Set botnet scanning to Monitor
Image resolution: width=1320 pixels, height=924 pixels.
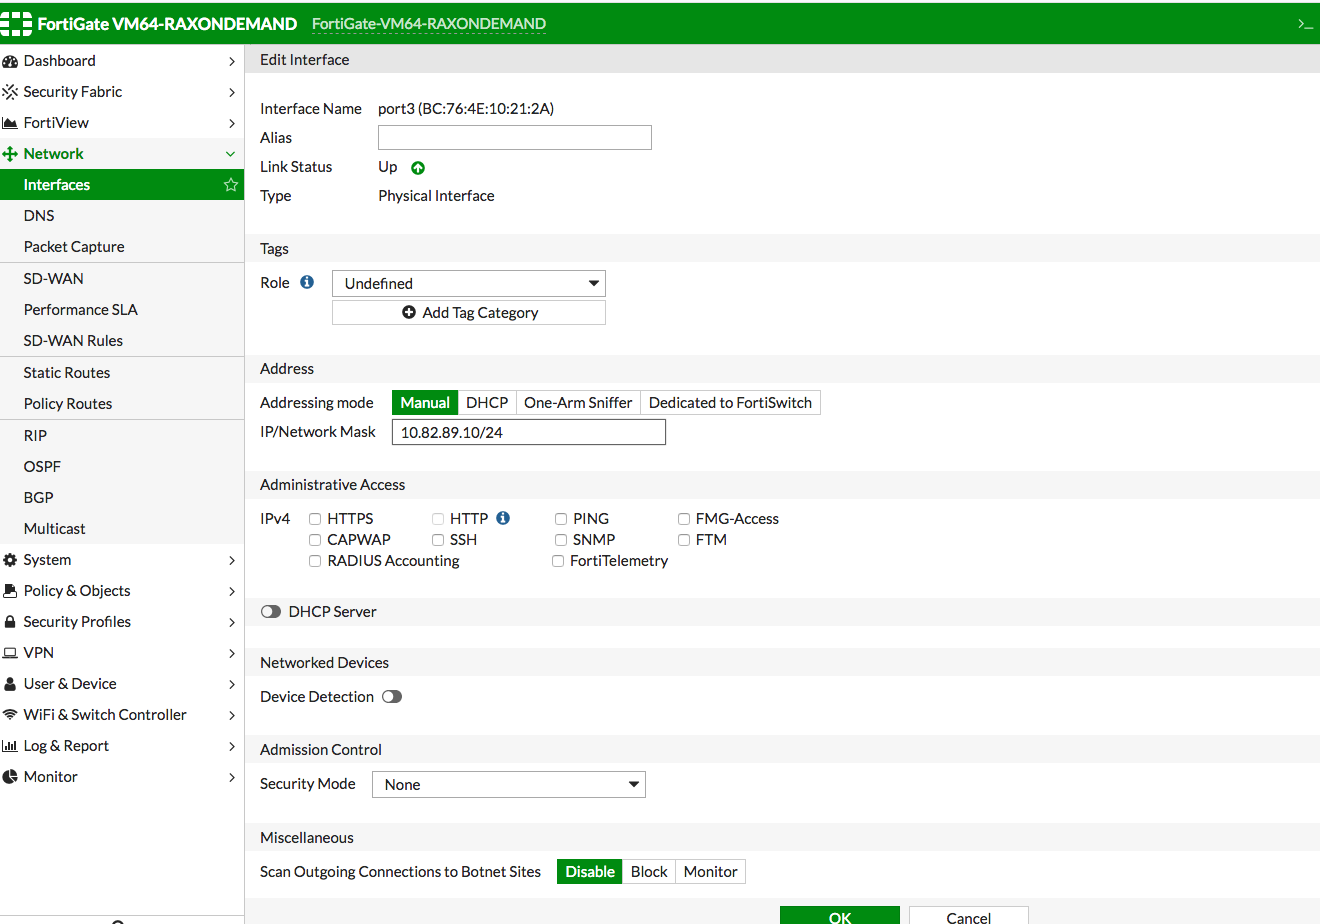point(710,872)
